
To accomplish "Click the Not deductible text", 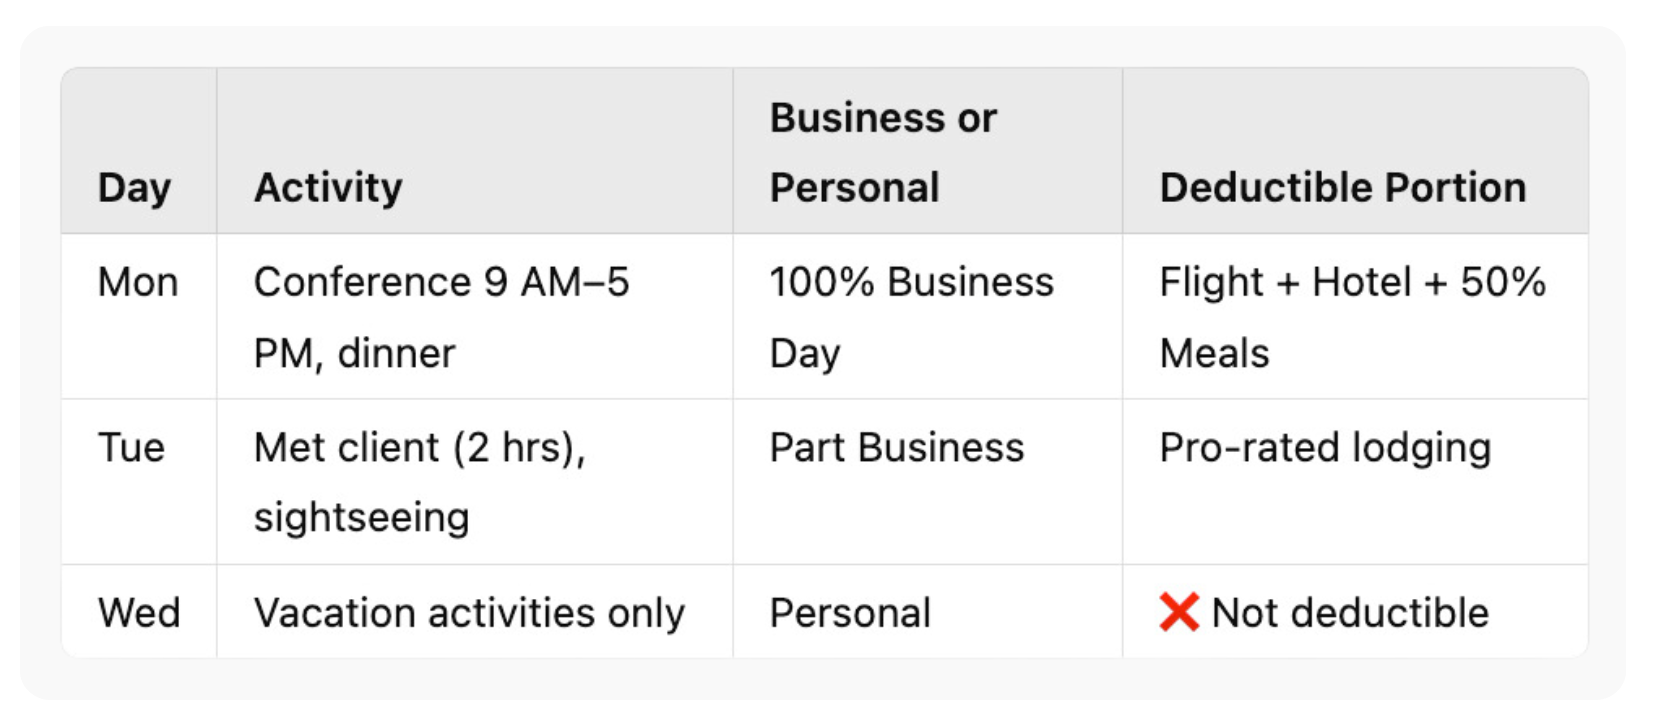I will [1349, 613].
